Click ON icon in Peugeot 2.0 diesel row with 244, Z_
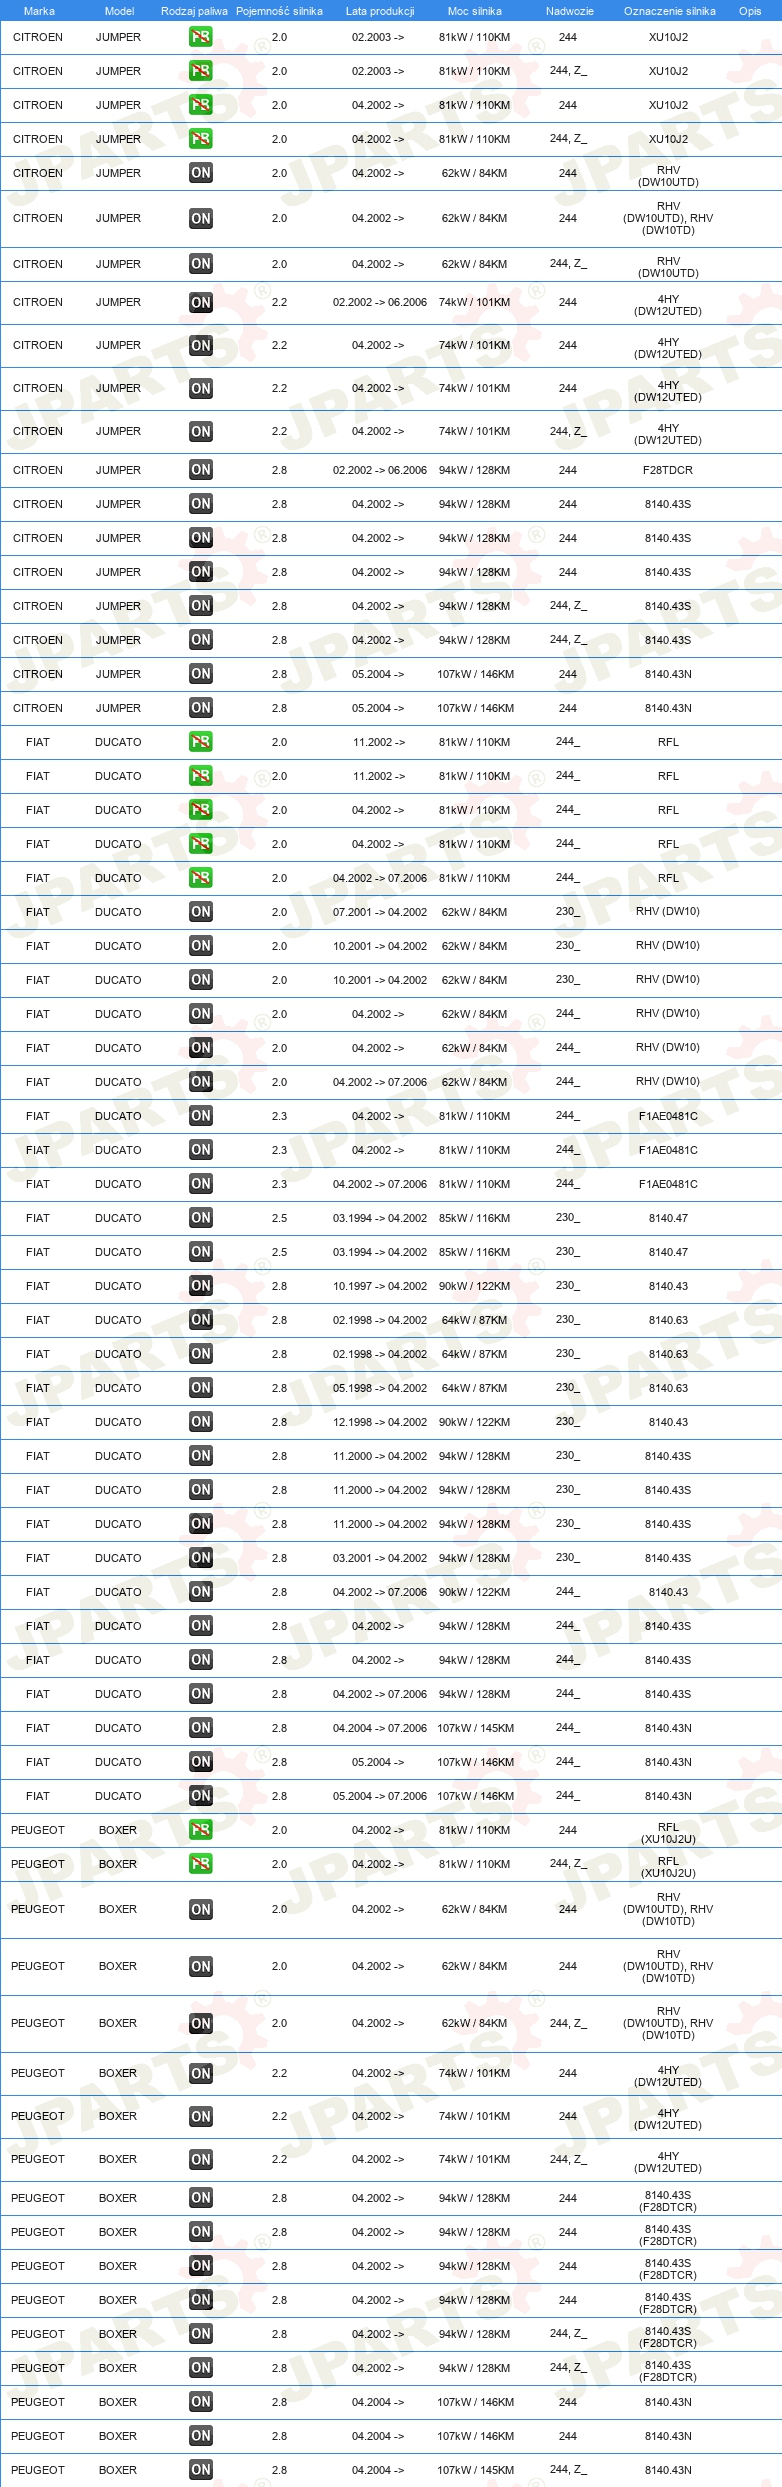 tap(201, 2023)
